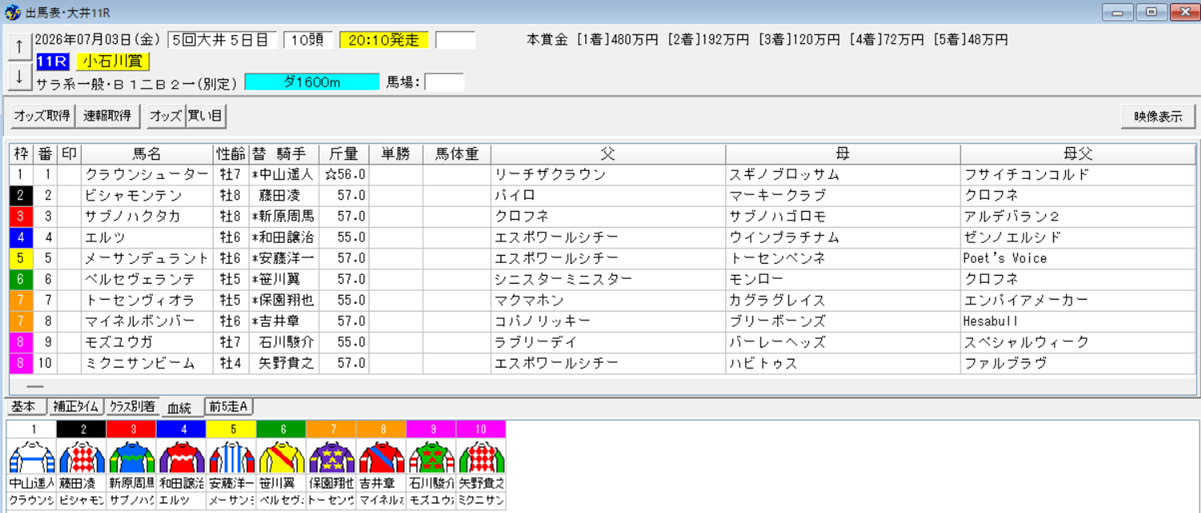Click the 10頭 field
1201x513 pixels.
pos(307,41)
